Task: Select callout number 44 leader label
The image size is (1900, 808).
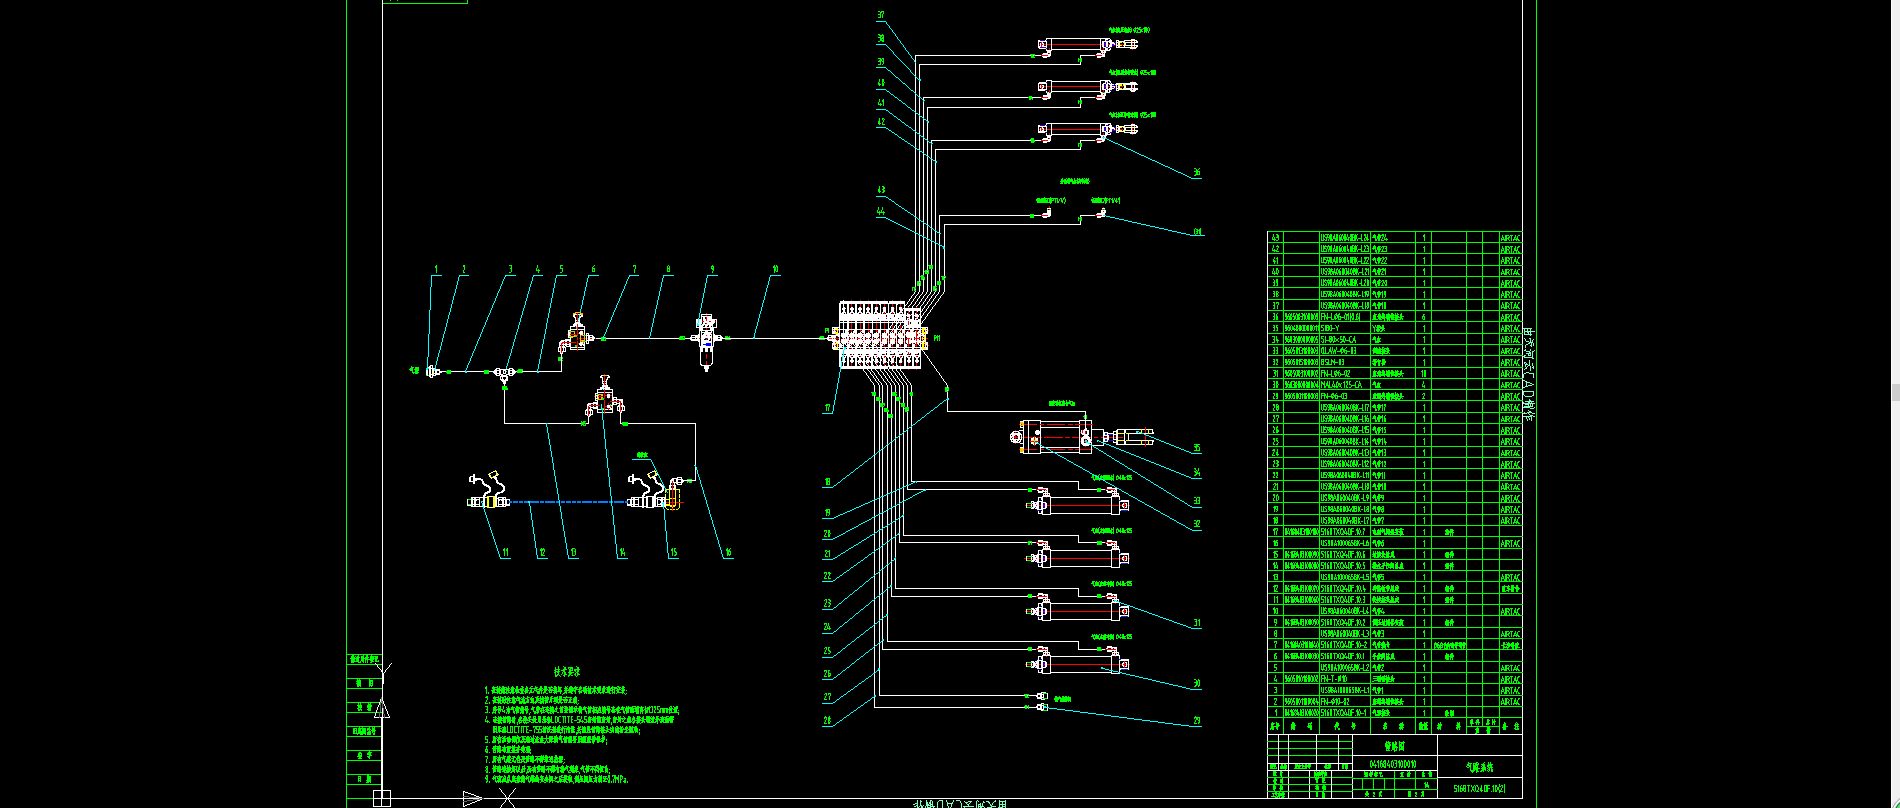Action: [881, 211]
